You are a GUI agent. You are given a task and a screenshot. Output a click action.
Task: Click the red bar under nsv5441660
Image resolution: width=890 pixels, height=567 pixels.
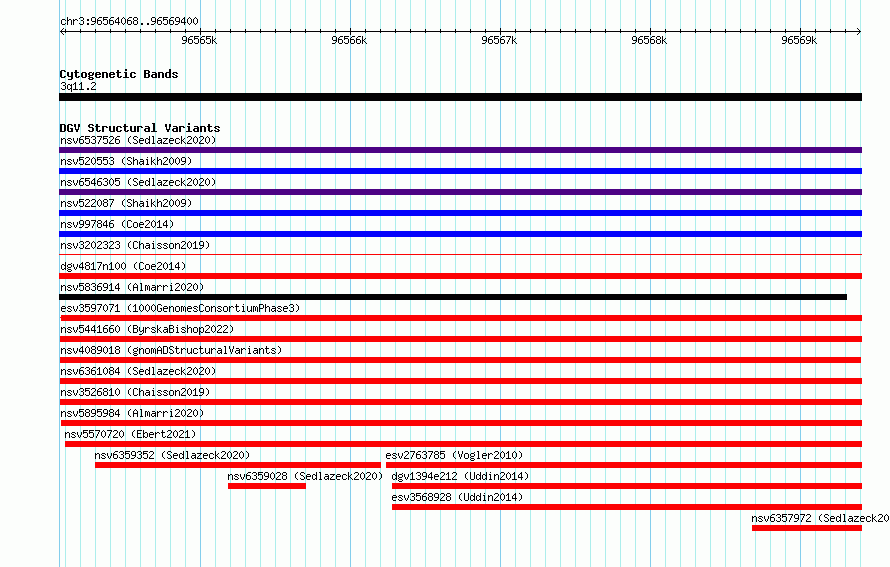point(460,339)
